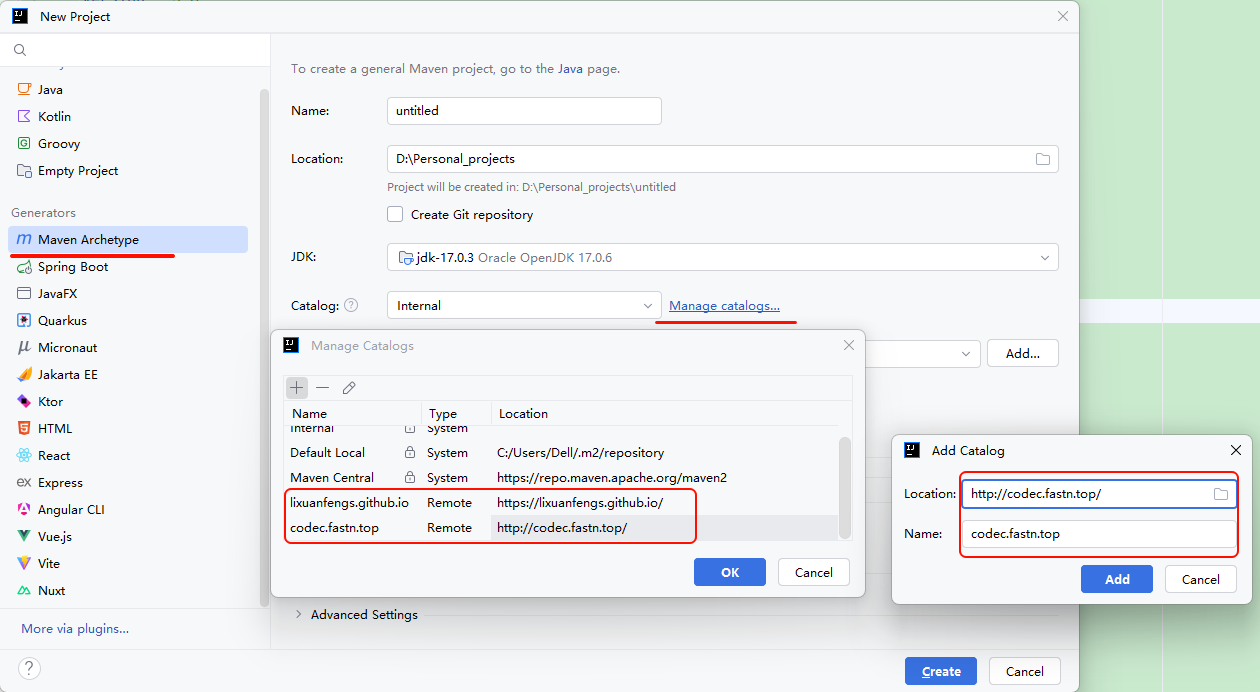The height and width of the screenshot is (692, 1260).
Task: Cancel the Manage Catalogs dialog
Action: 813,572
